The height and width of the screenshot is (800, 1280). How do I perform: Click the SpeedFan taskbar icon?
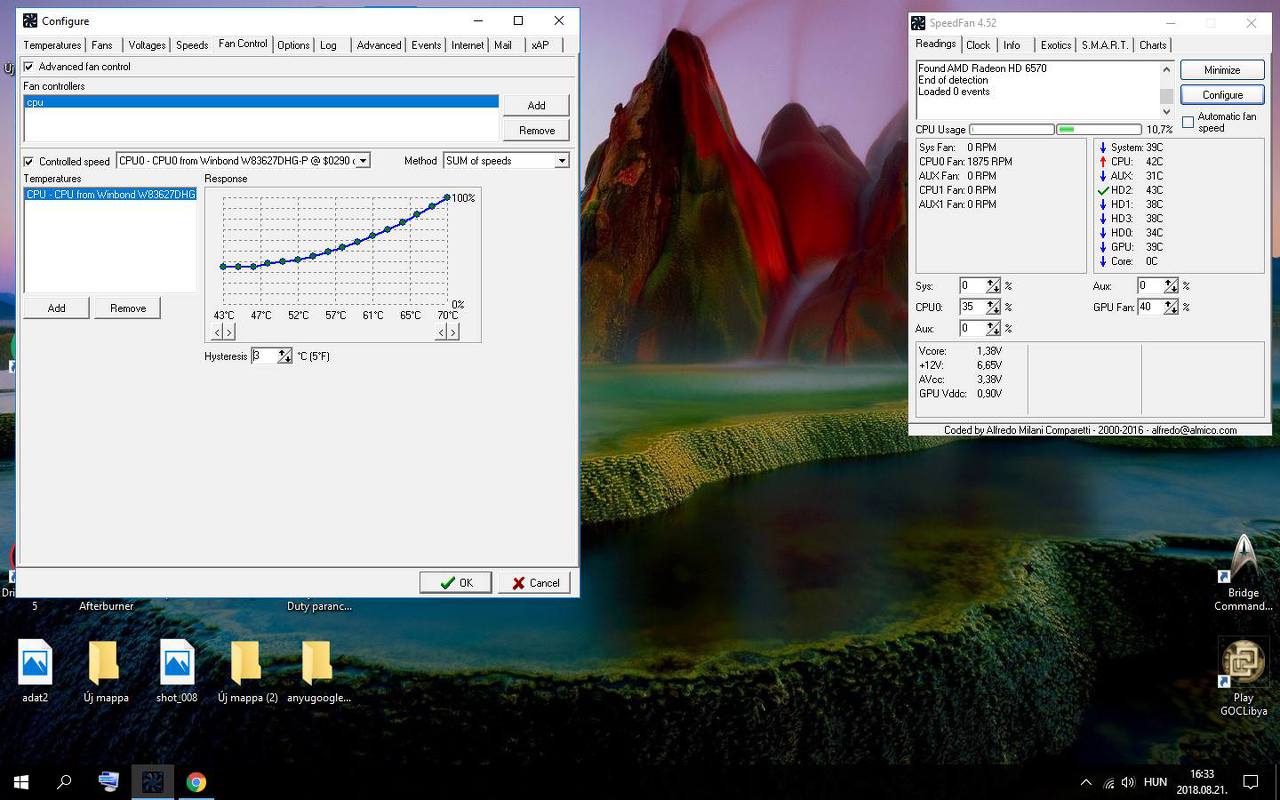pyautogui.click(x=153, y=782)
